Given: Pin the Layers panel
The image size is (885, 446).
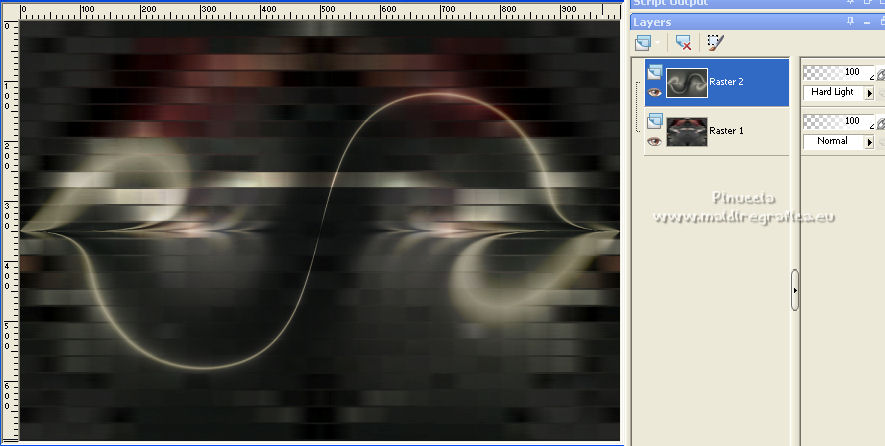Looking at the screenshot, I should 851,22.
